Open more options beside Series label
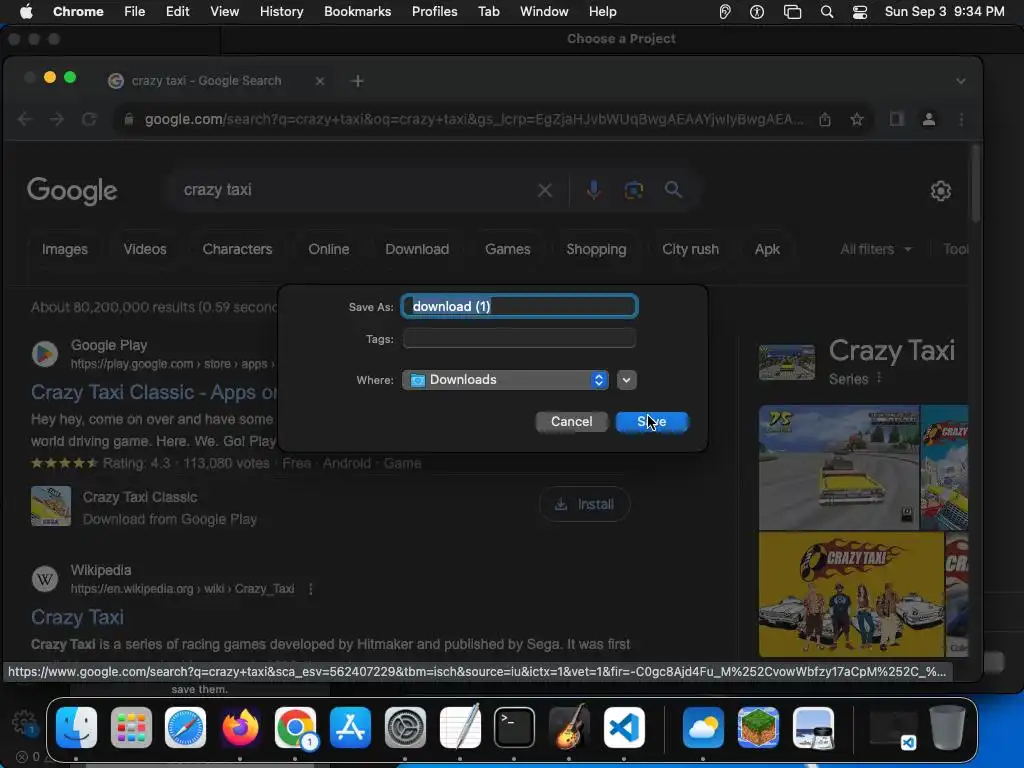This screenshot has height=768, width=1024. pyautogui.click(x=879, y=378)
